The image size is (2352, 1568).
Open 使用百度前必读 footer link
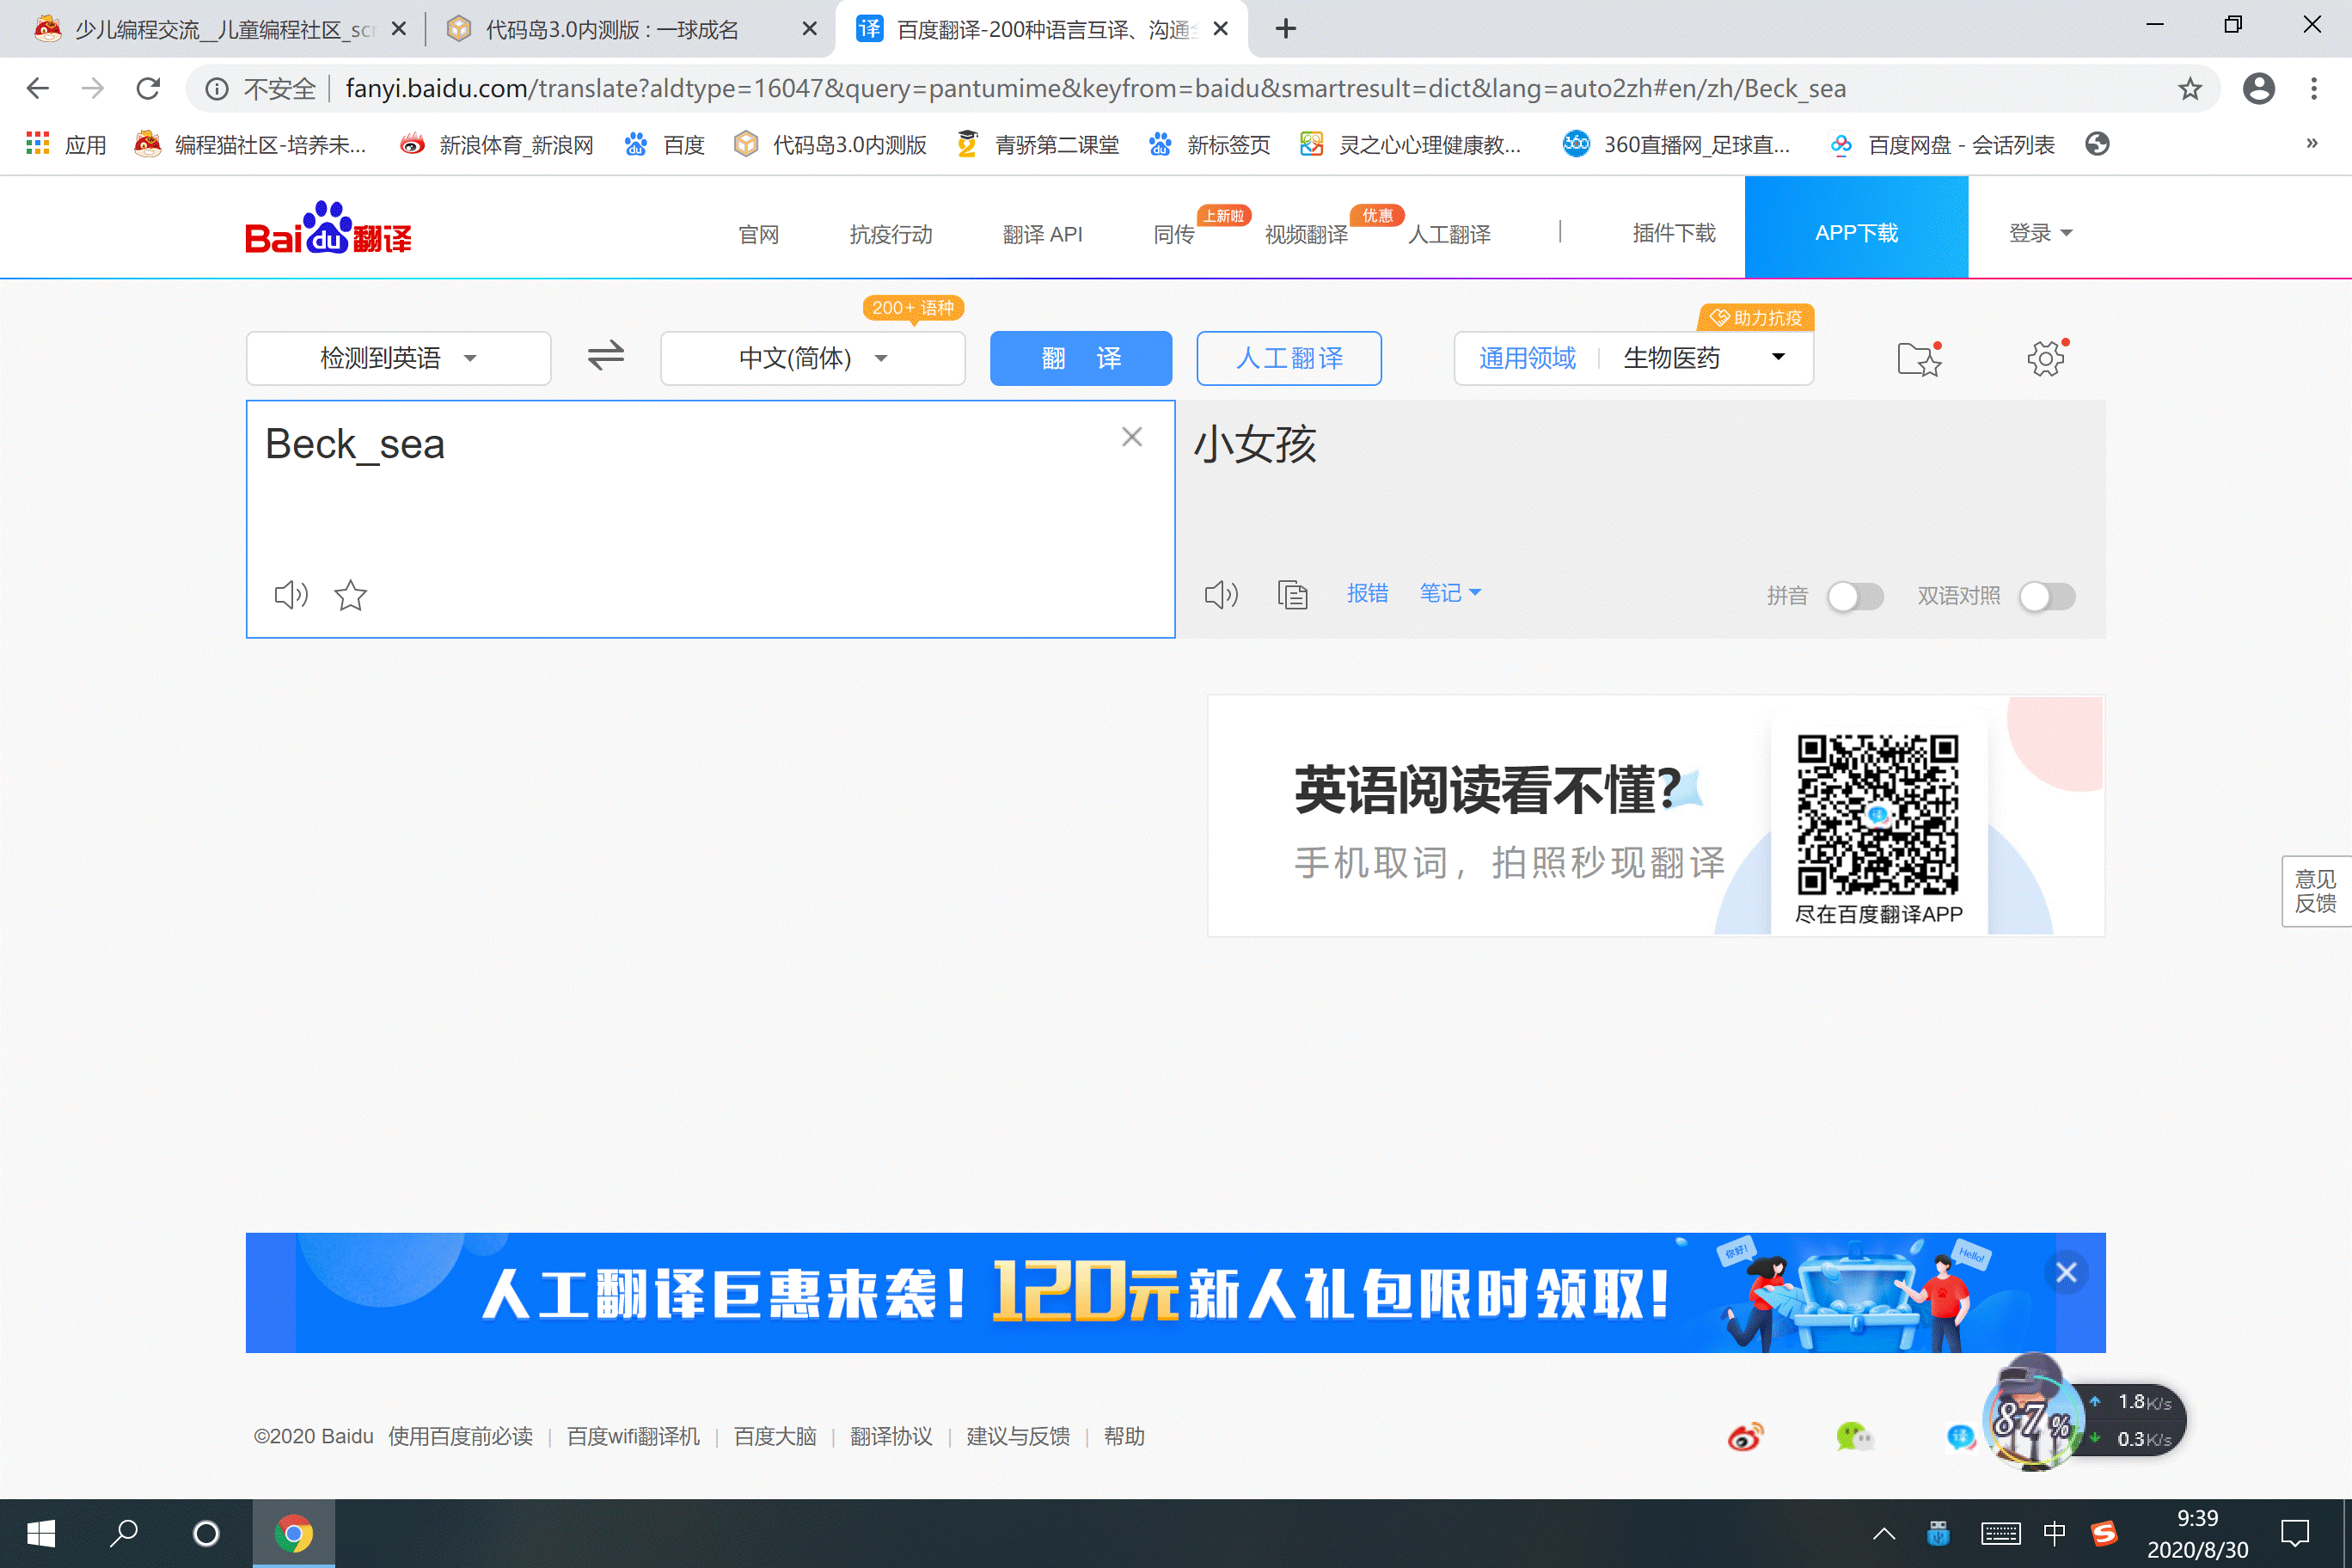460,1437
